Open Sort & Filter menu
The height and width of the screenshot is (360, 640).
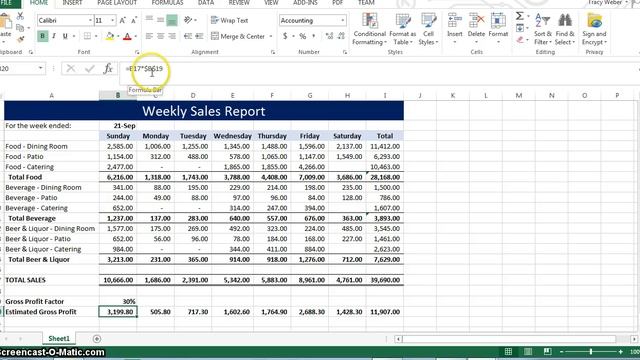point(543,29)
